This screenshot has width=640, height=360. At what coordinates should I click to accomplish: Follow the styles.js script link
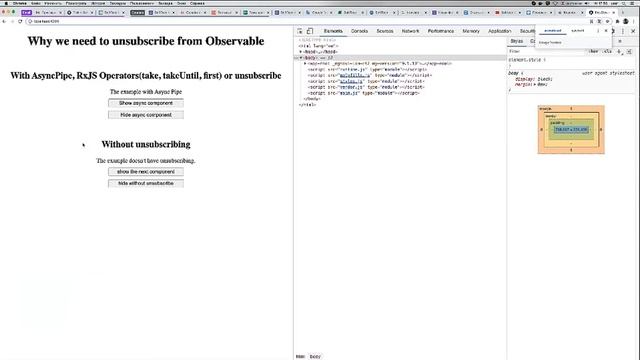point(351,81)
